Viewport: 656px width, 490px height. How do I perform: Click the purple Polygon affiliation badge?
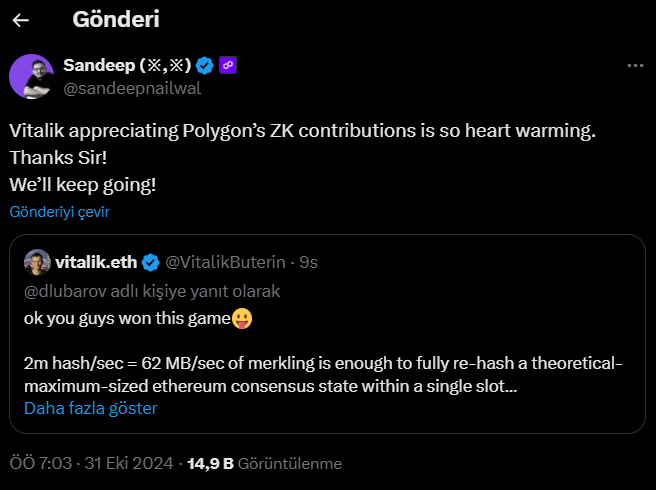(x=227, y=66)
